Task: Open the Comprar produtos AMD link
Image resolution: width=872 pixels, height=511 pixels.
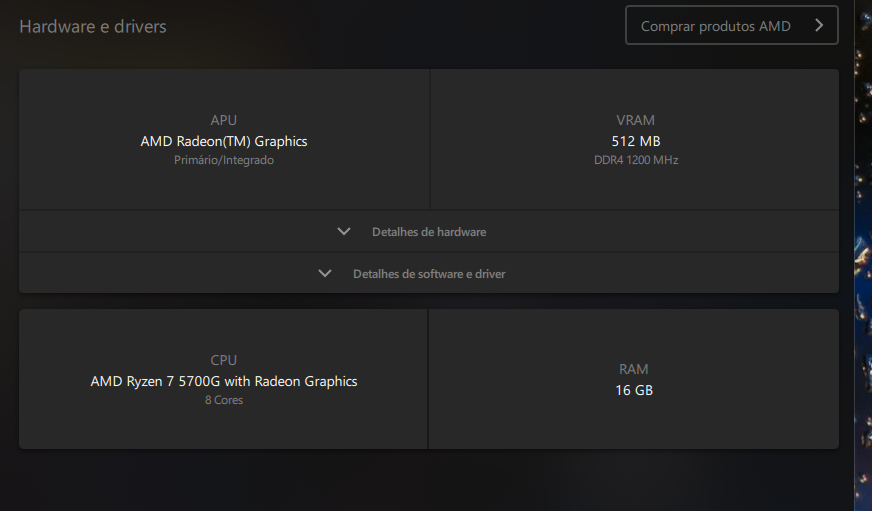Action: click(x=716, y=26)
